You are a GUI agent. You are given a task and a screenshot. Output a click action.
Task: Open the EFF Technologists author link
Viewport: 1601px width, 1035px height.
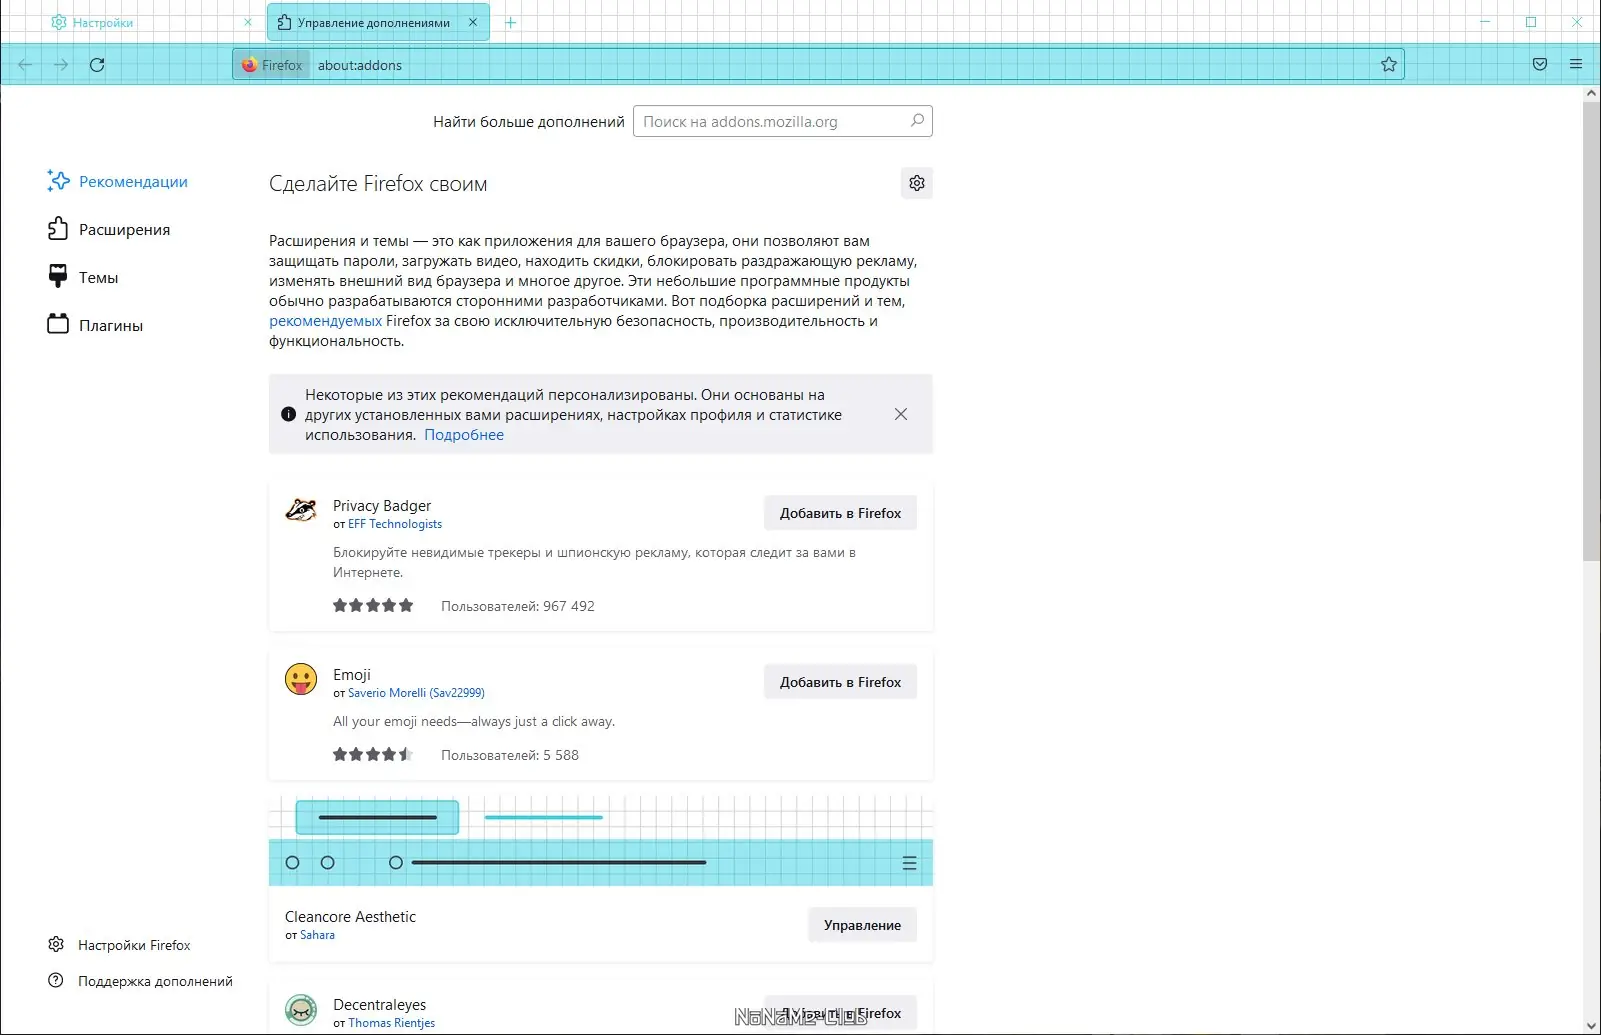(395, 524)
